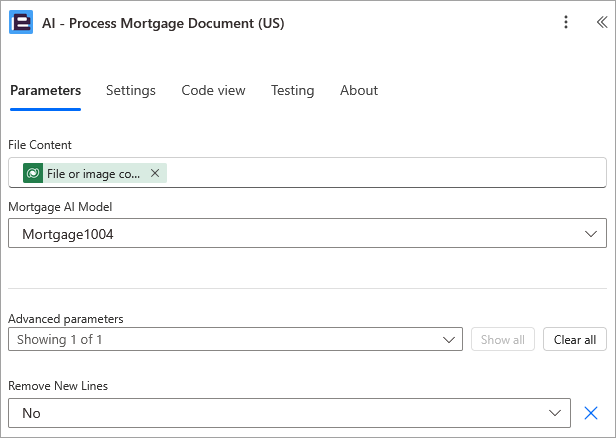Screen dimensions: 616x438
Task: Click the green Dataverse icon in file token
Action: pos(33,173)
